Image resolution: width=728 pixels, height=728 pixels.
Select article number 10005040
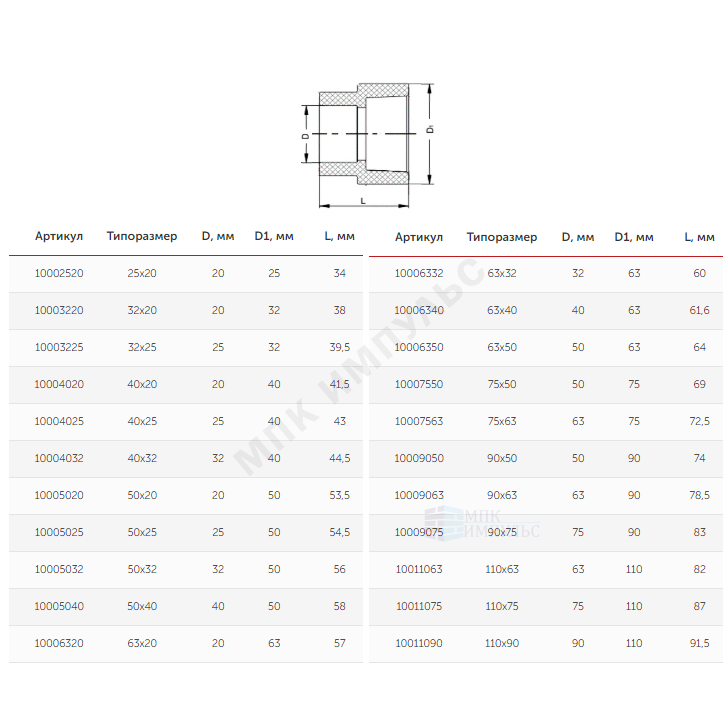pyautogui.click(x=59, y=606)
